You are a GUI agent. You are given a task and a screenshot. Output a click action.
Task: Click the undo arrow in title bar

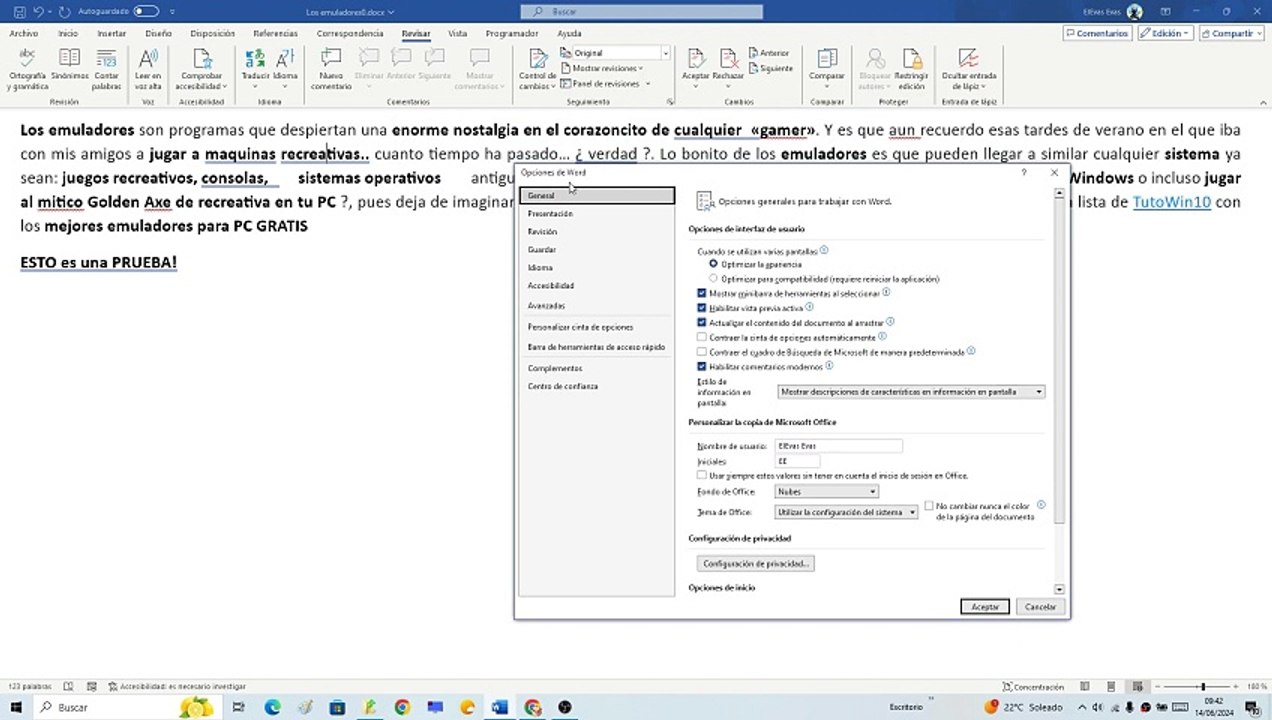click(38, 11)
